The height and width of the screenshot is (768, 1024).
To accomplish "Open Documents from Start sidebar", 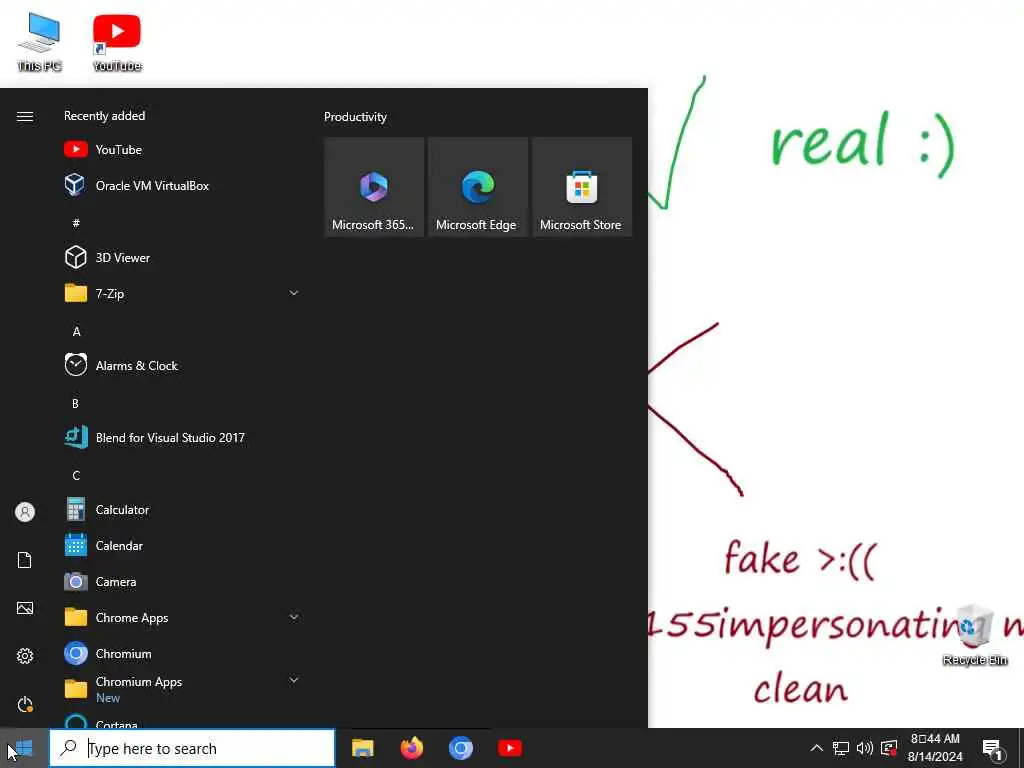I will pyautogui.click(x=25, y=560).
